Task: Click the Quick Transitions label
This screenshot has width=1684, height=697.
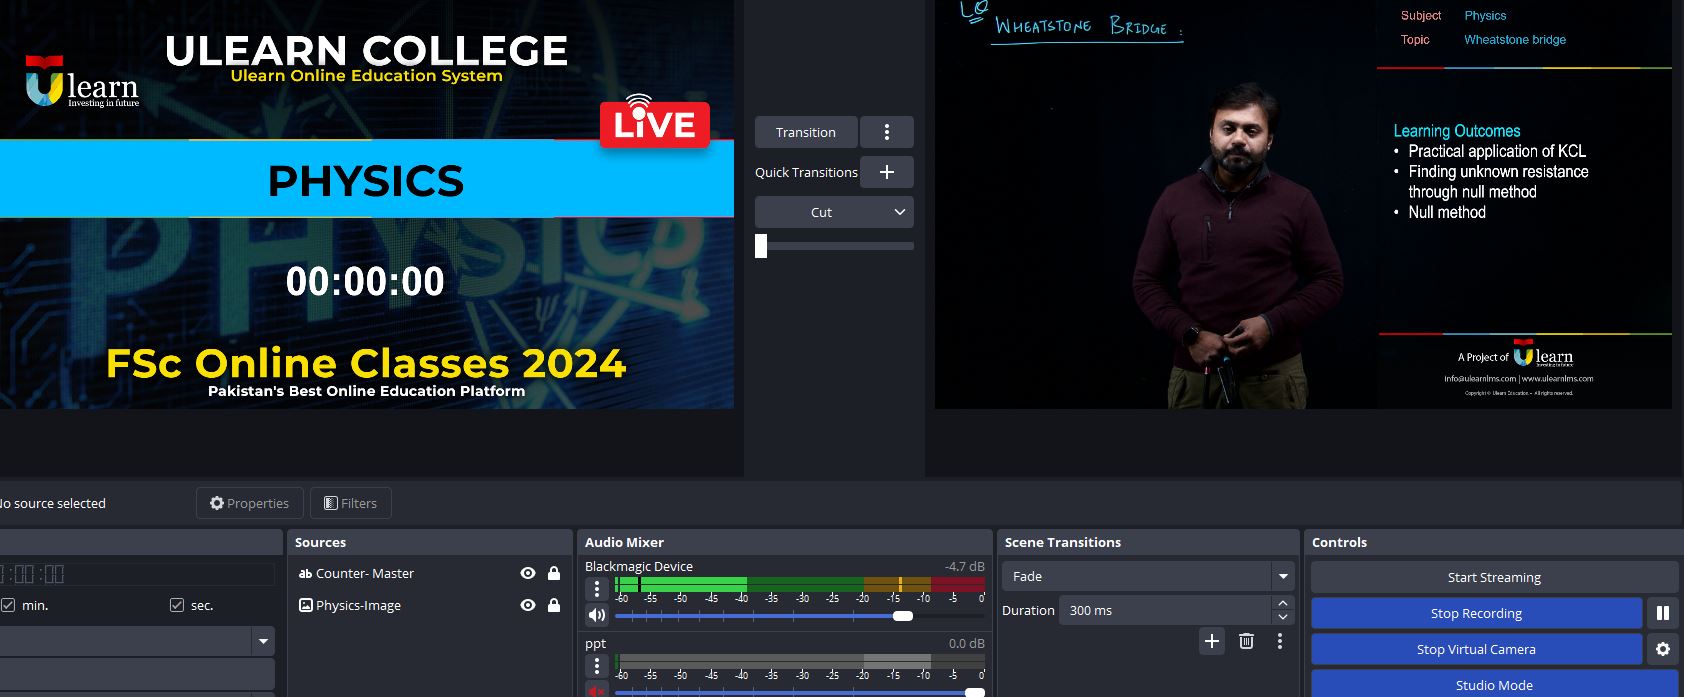Action: [806, 172]
